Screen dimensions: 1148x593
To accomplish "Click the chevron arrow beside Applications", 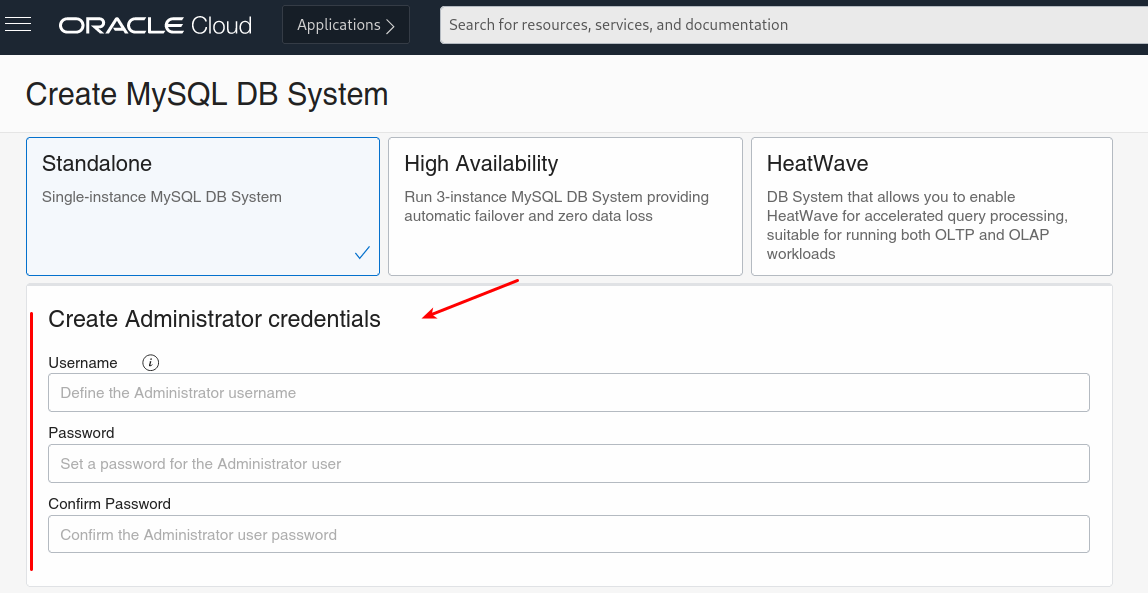I will [391, 25].
